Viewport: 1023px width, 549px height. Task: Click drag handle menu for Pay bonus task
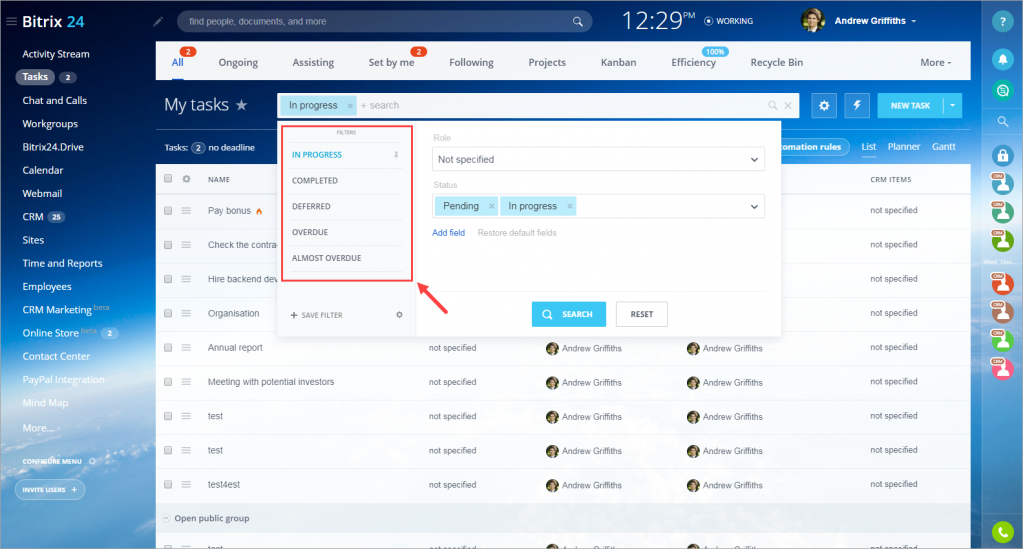point(186,210)
